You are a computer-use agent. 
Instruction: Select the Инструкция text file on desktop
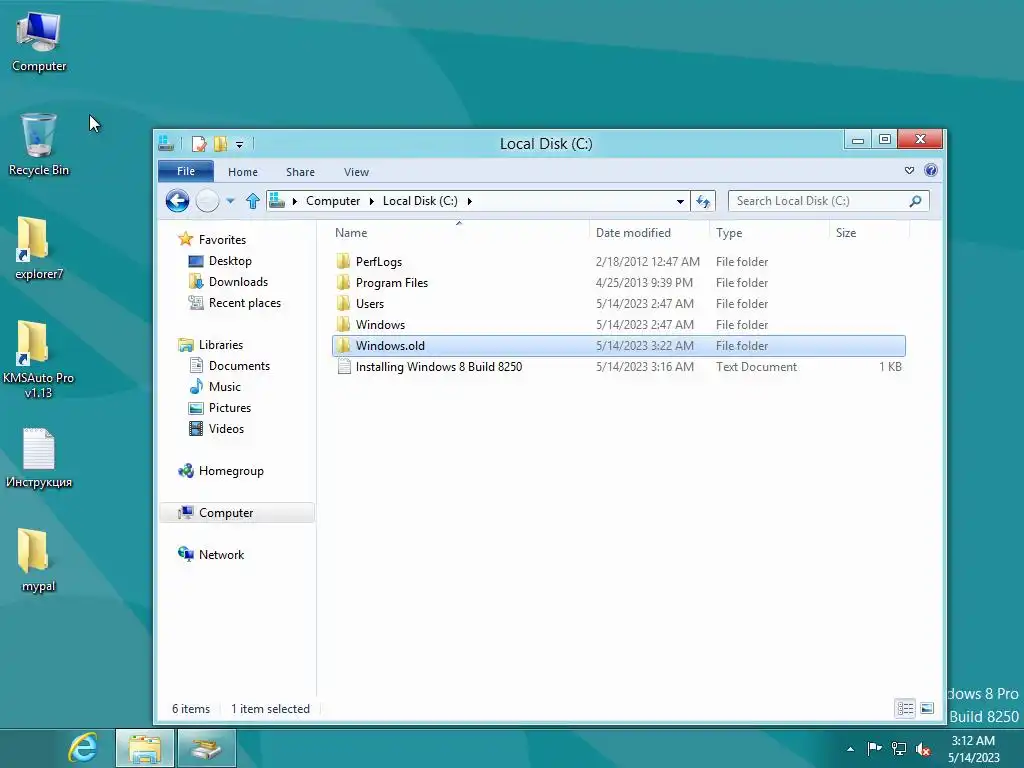[x=39, y=457]
